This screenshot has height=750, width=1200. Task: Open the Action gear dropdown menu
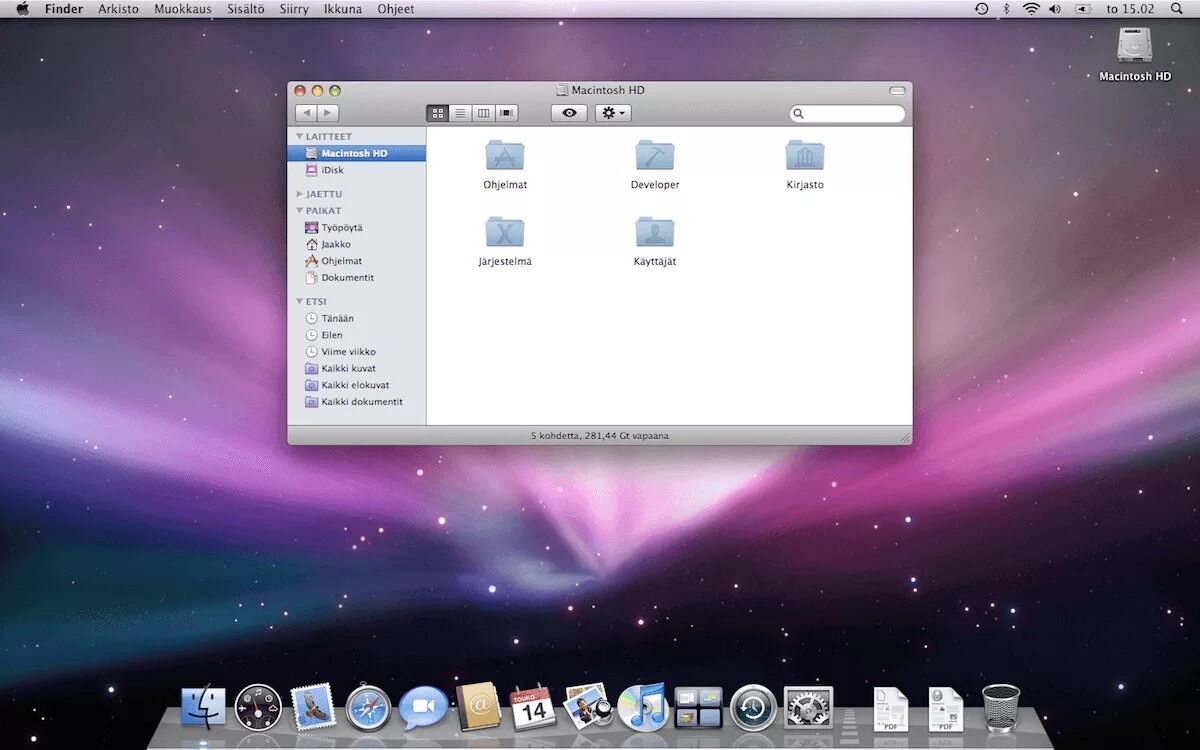point(613,113)
